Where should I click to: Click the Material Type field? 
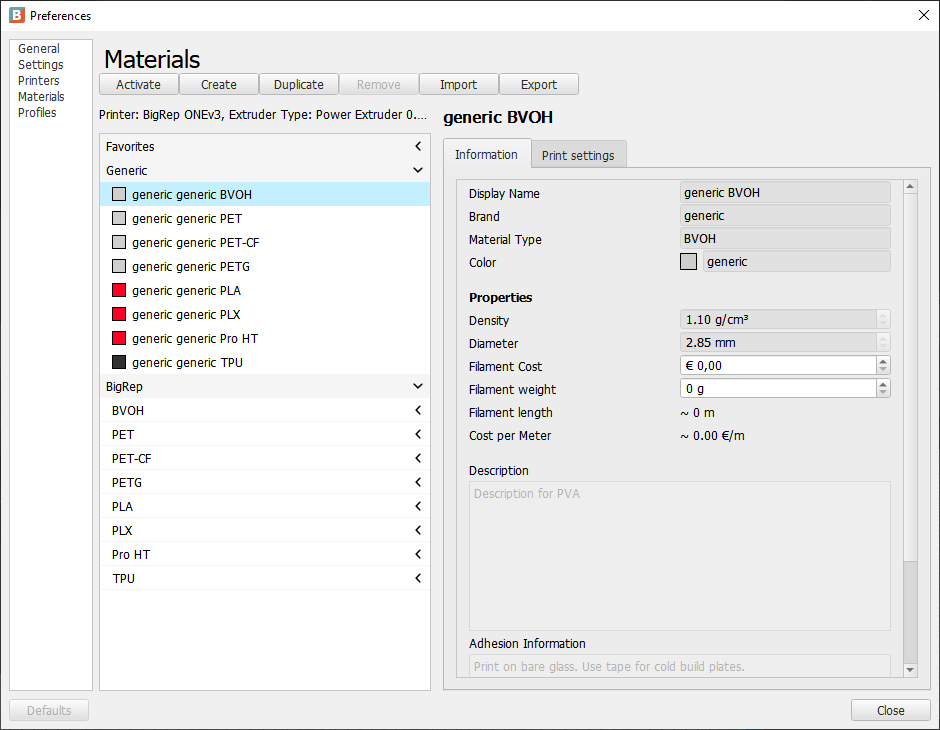(785, 239)
